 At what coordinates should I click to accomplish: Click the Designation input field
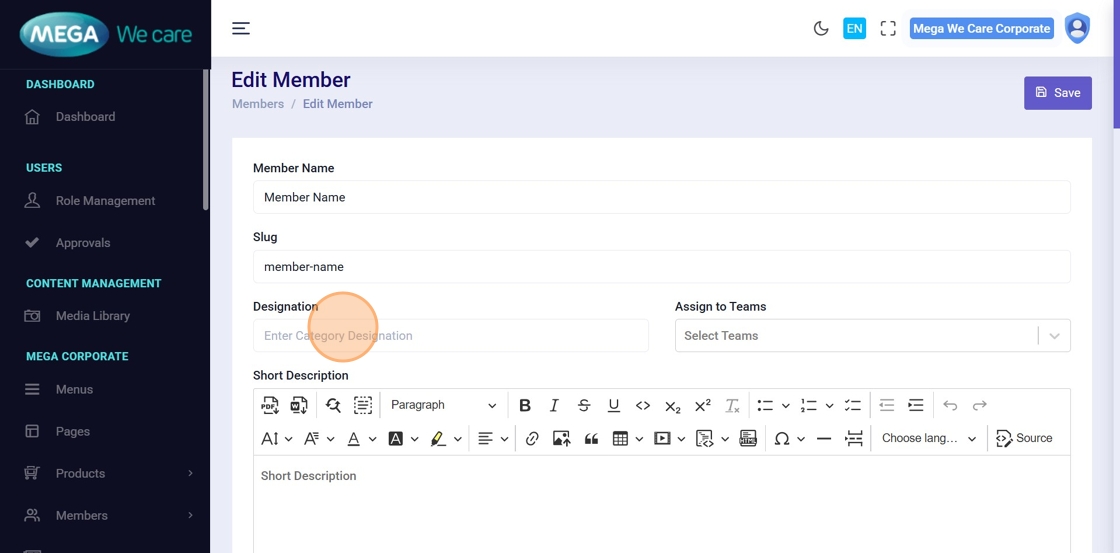pos(450,336)
